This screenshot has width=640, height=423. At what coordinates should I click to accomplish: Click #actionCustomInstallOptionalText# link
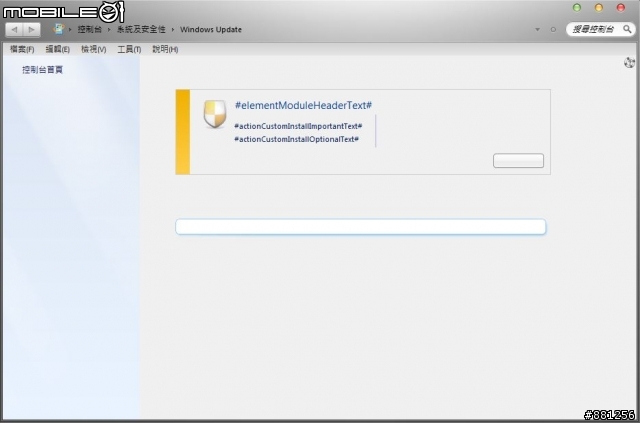tap(296, 139)
